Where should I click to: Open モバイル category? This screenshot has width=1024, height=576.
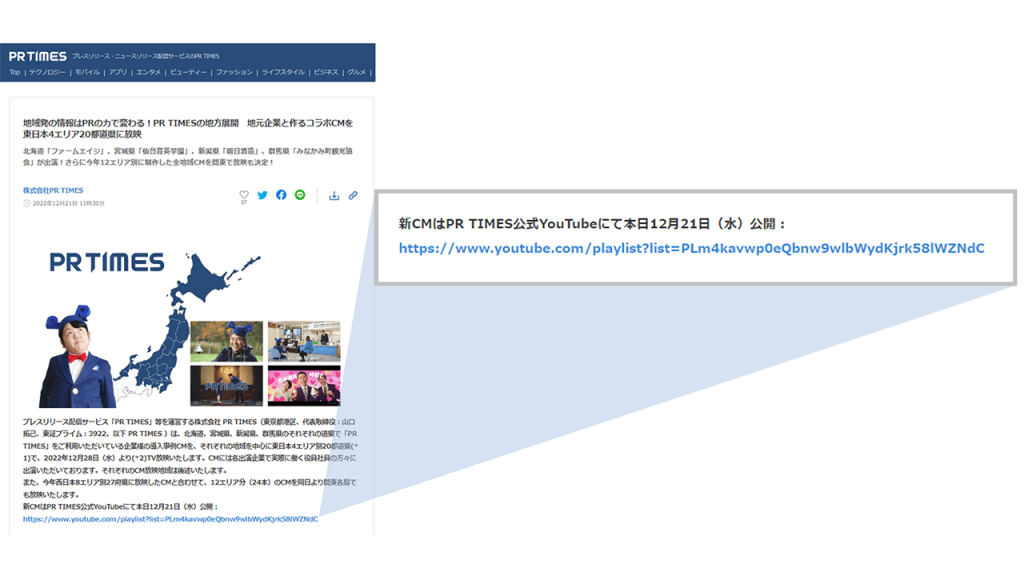tap(87, 72)
